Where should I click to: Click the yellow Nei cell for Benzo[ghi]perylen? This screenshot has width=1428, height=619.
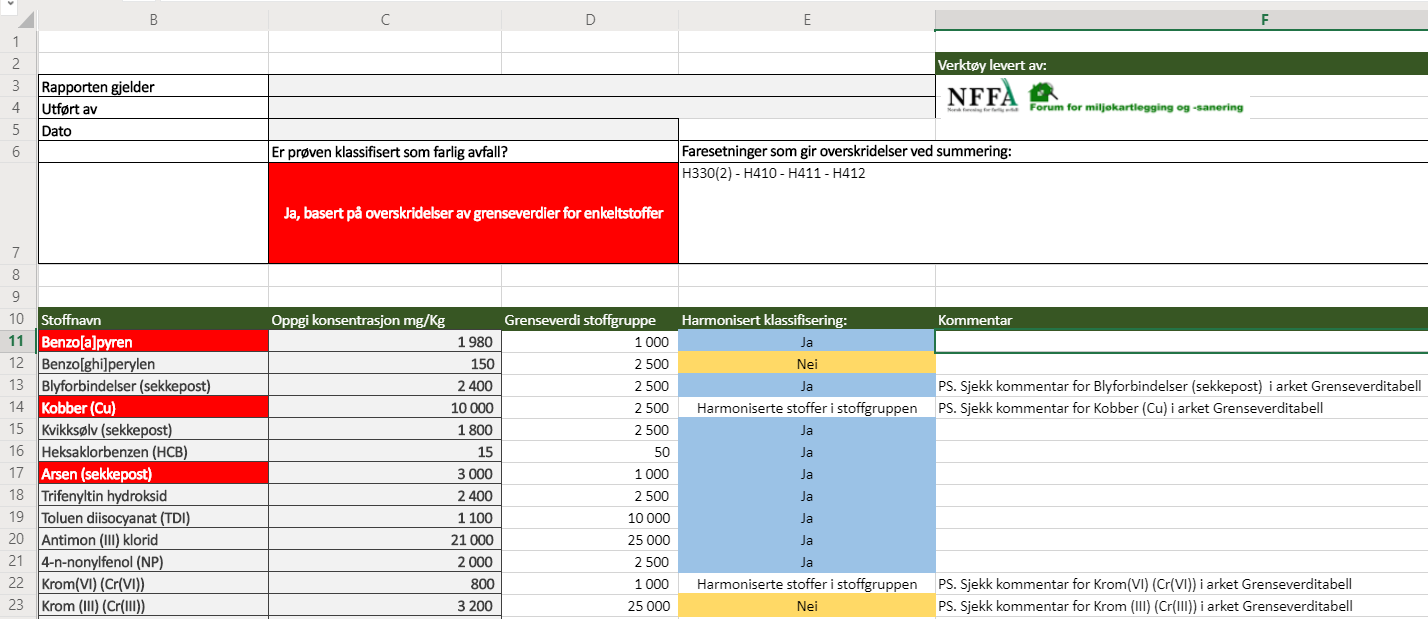[x=806, y=364]
